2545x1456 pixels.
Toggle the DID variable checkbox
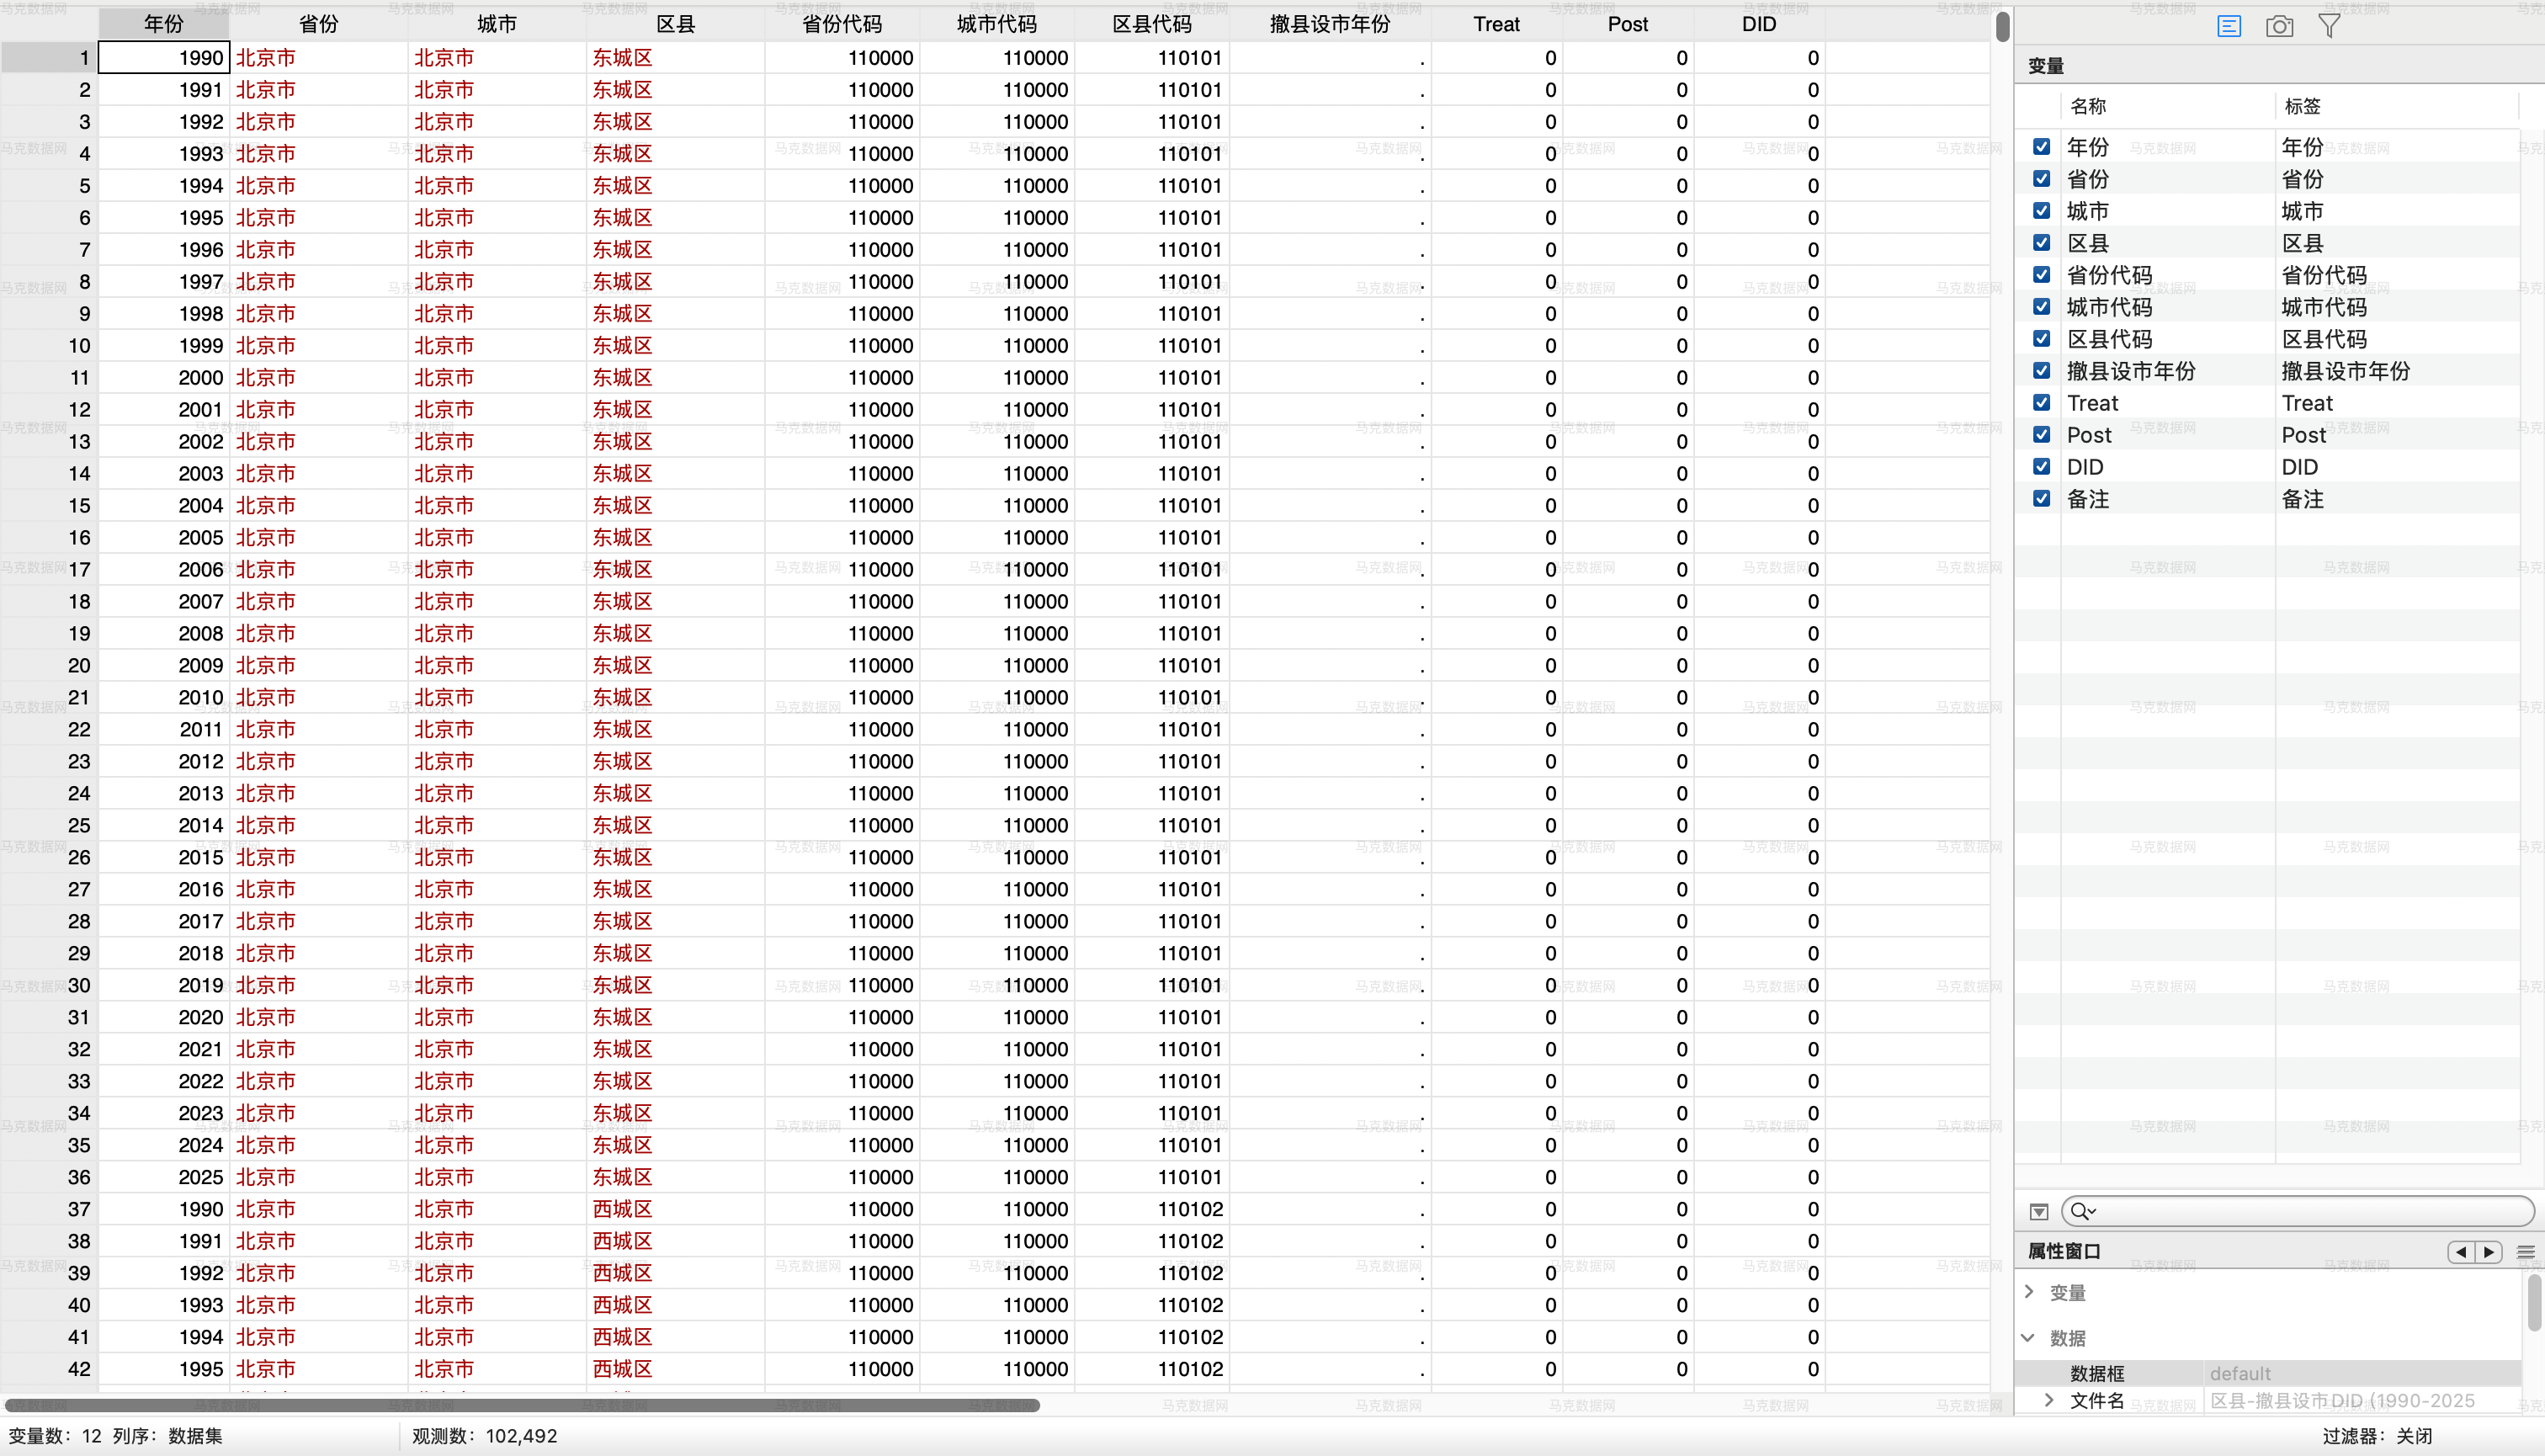tap(2041, 467)
